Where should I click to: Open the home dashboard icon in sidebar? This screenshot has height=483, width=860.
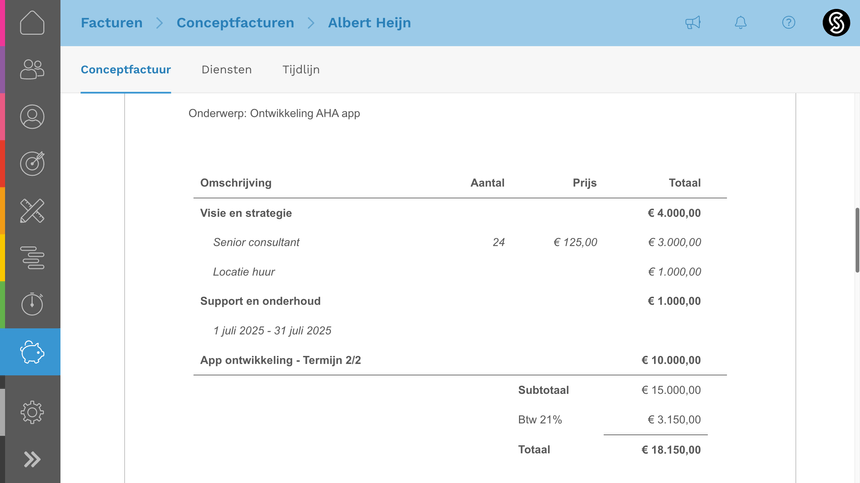32,22
